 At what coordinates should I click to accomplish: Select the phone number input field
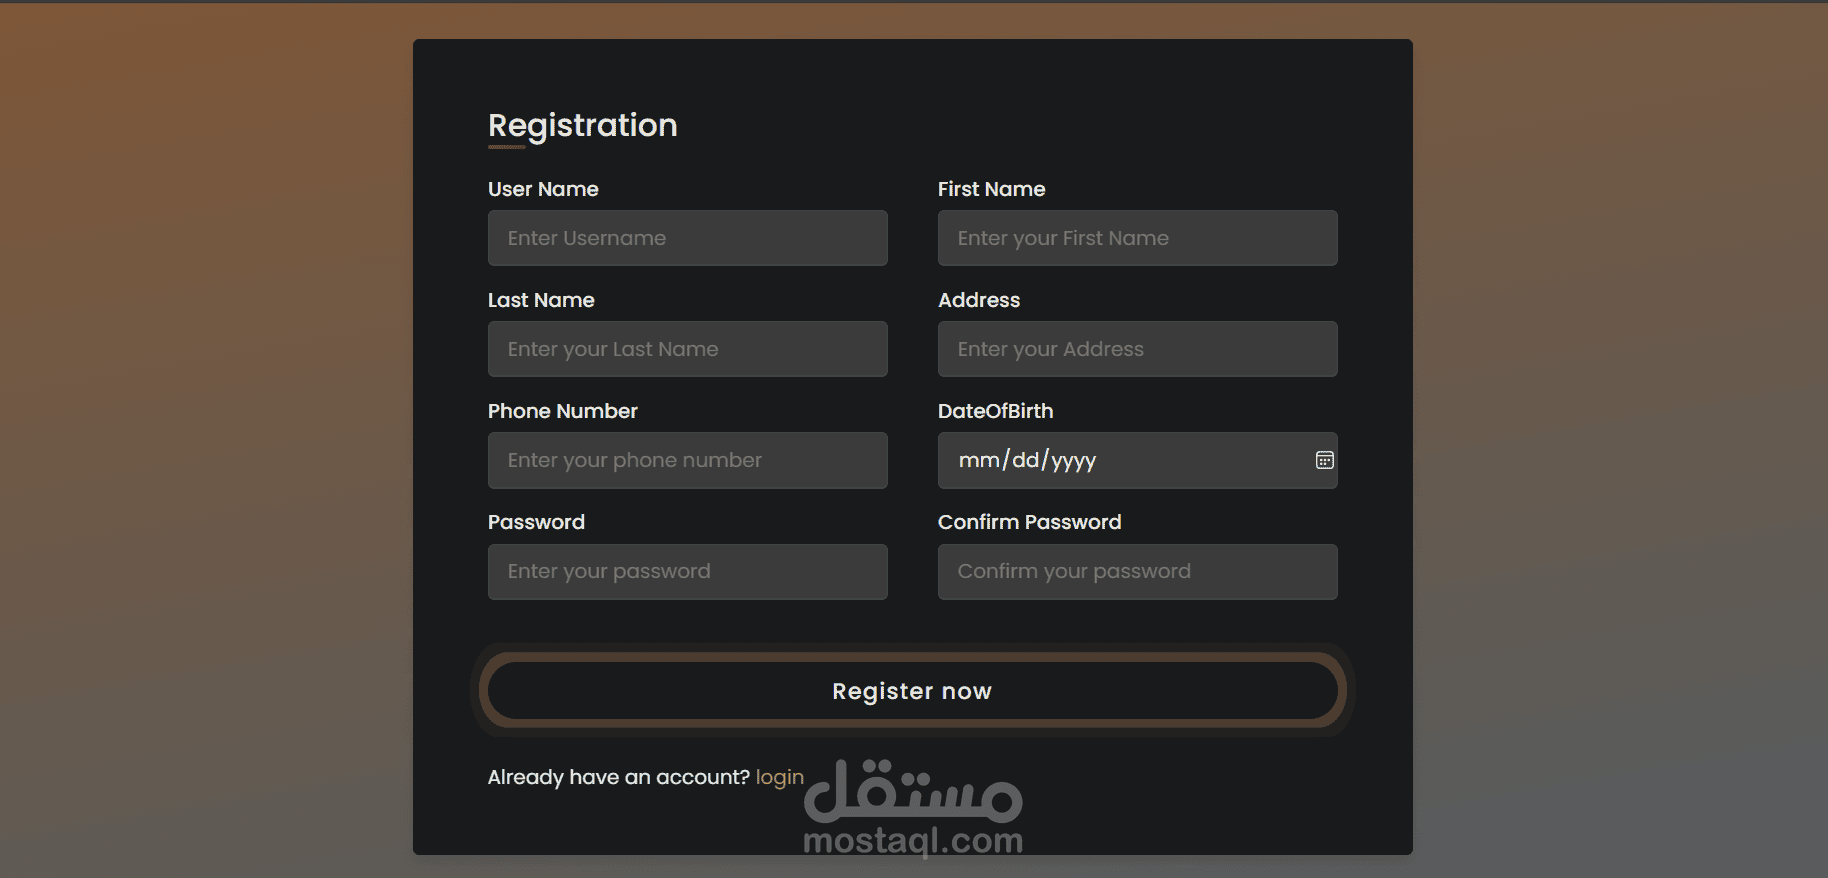click(688, 460)
